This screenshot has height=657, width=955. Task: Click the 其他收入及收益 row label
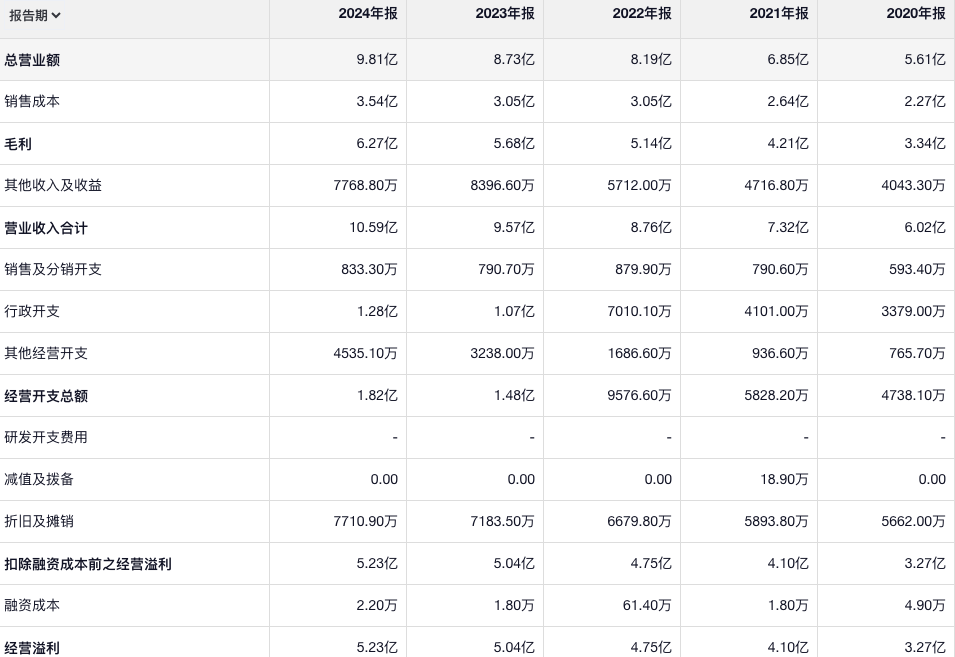click(53, 186)
